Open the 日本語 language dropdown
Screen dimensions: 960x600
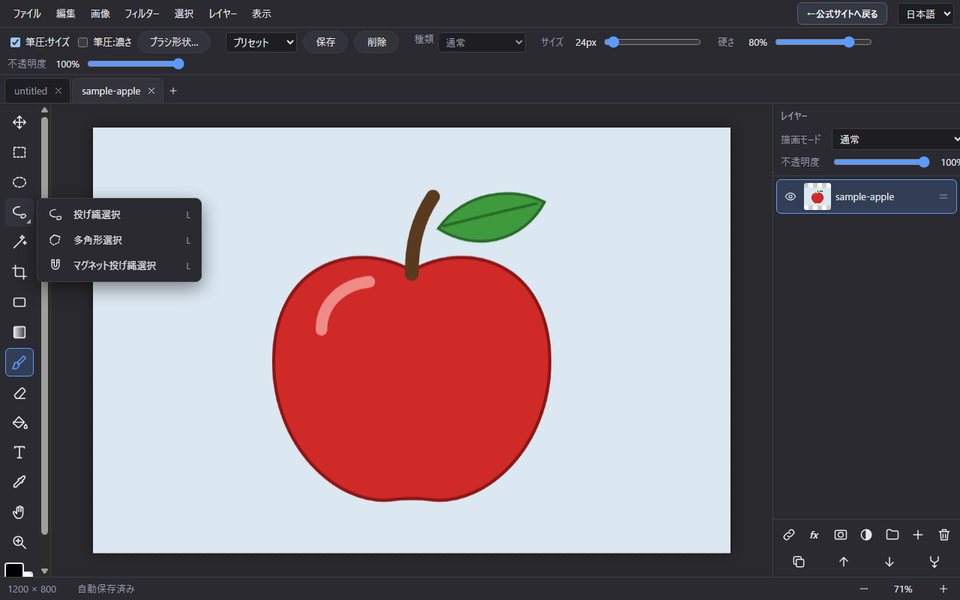(x=926, y=14)
